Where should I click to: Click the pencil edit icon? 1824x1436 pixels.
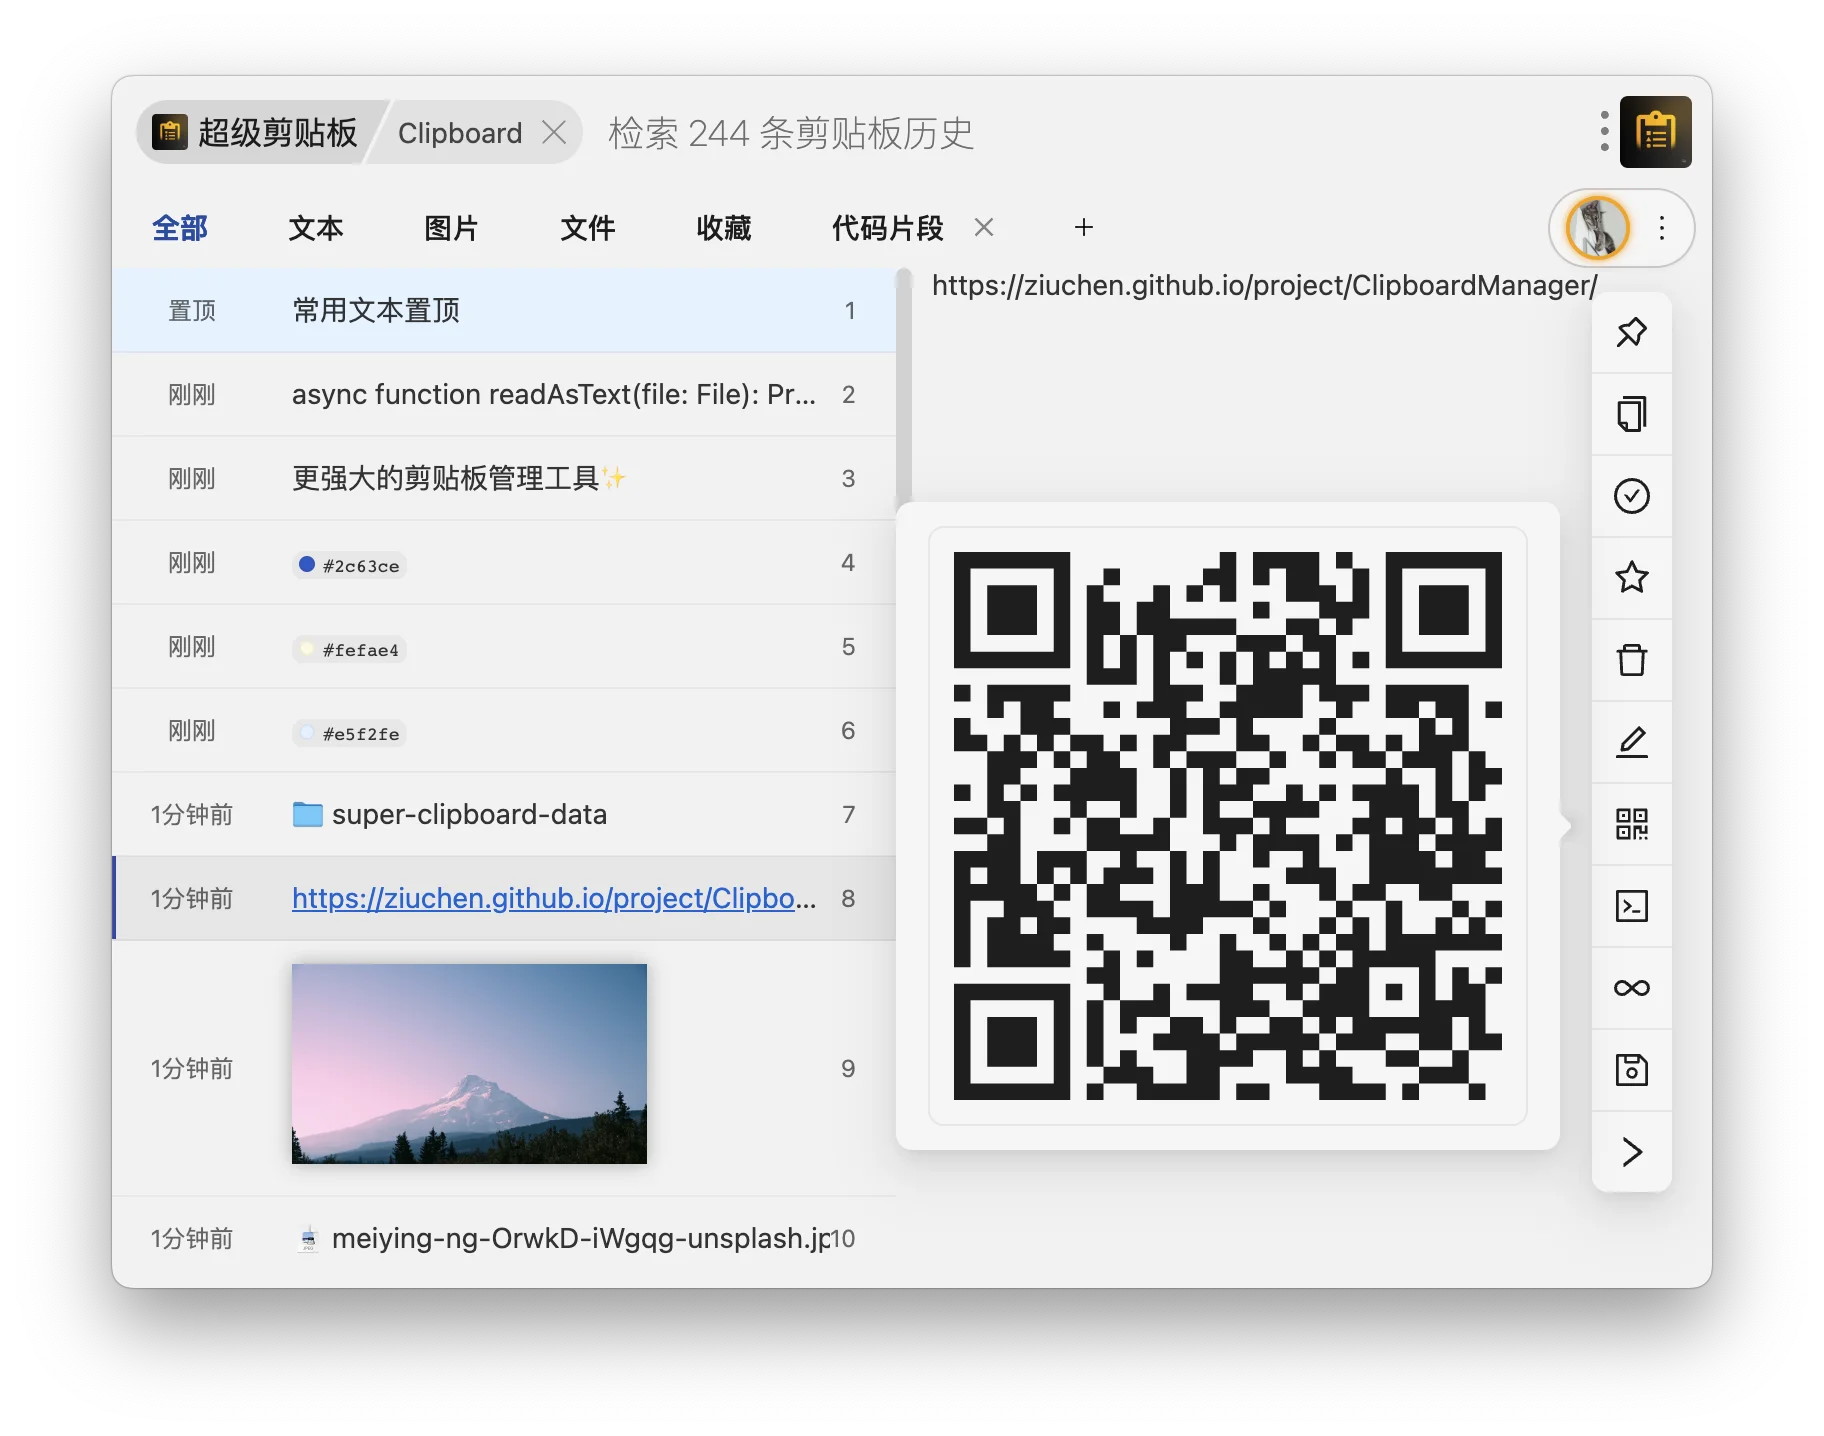point(1631,742)
